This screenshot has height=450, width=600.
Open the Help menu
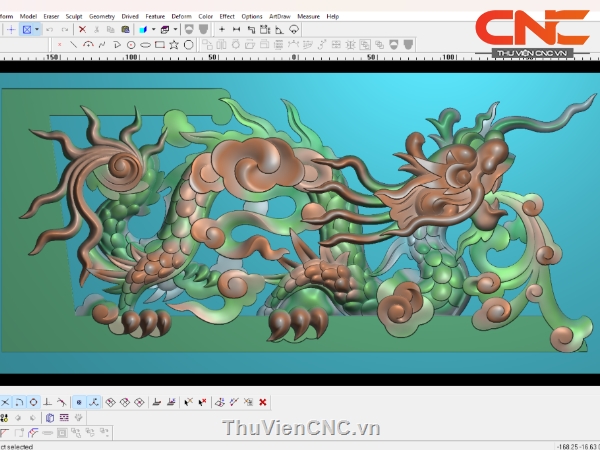(333, 16)
